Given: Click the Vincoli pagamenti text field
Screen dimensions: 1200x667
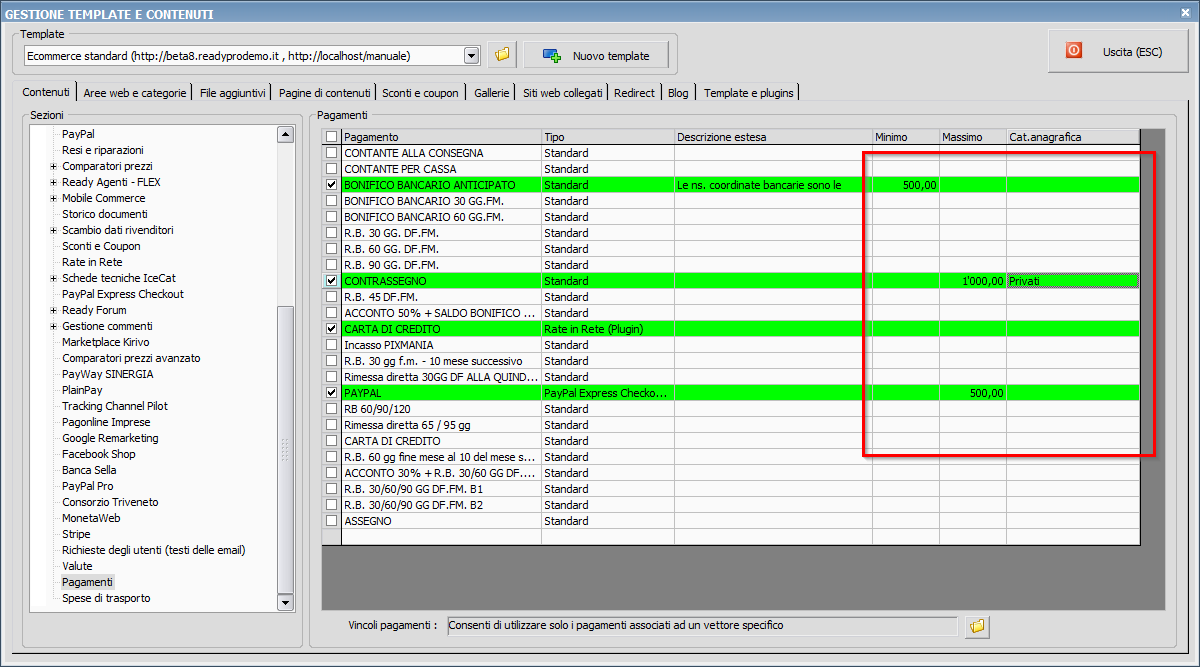Looking at the screenshot, I should coord(702,626).
